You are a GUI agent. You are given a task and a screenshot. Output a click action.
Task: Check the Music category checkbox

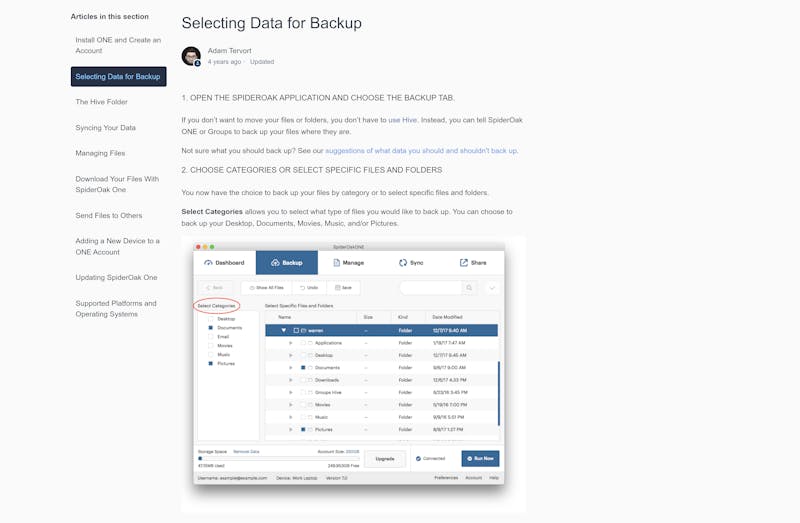(x=211, y=355)
